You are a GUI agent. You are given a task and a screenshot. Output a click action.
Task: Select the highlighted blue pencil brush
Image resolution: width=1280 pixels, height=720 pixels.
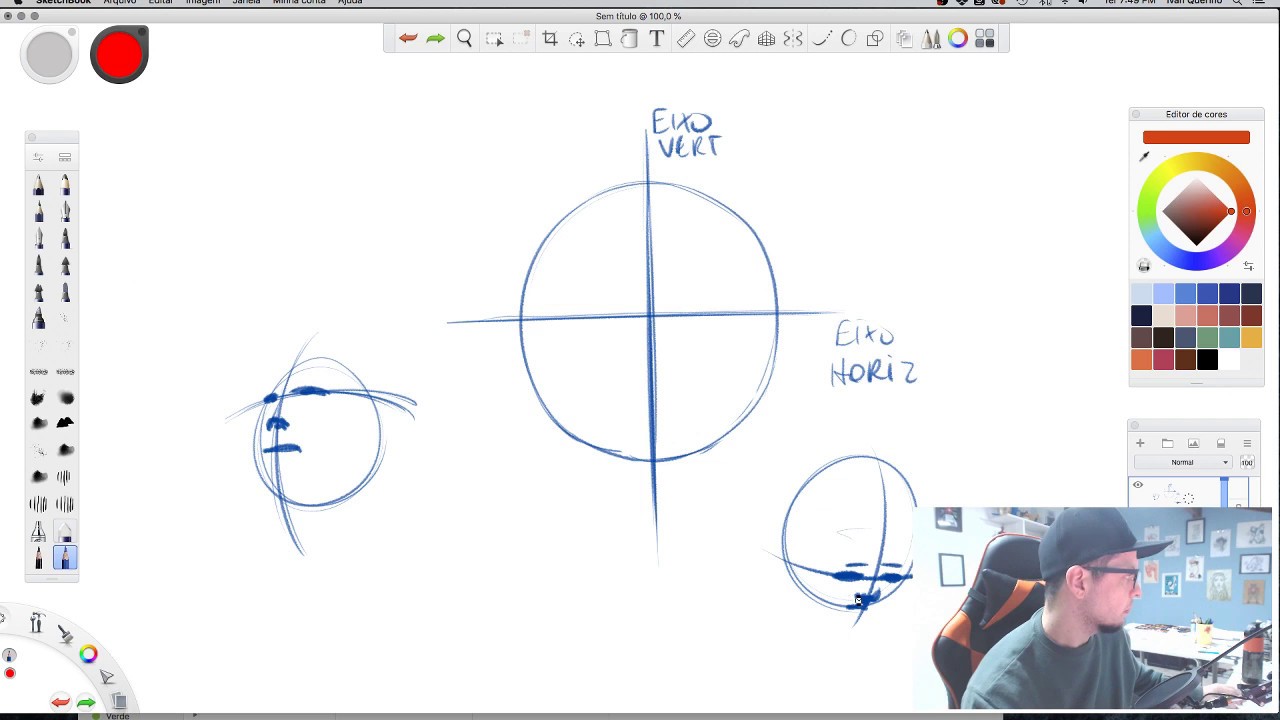(x=65, y=558)
